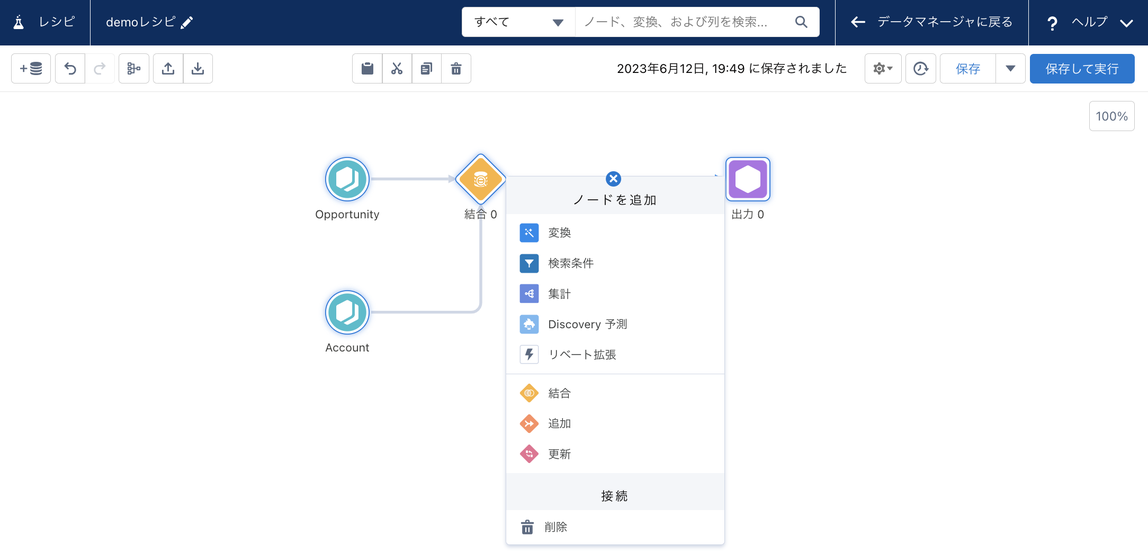Click the copy node icon
Viewport: 1148px width, 555px height.
427,69
